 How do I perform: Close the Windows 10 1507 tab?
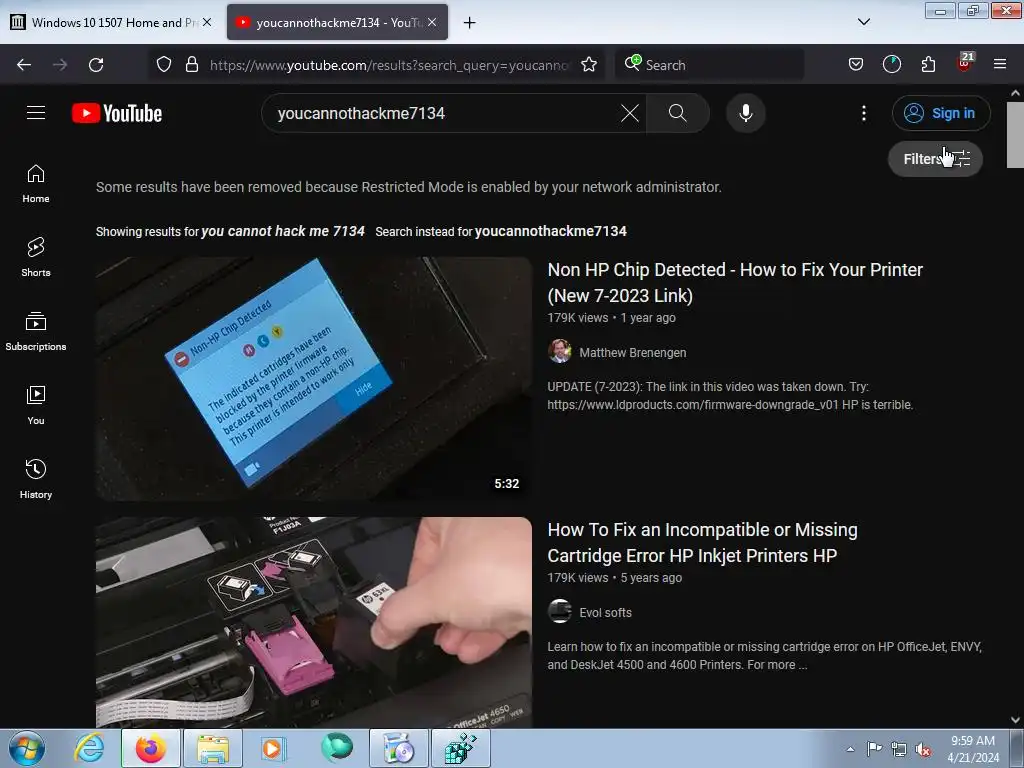[x=207, y=22]
